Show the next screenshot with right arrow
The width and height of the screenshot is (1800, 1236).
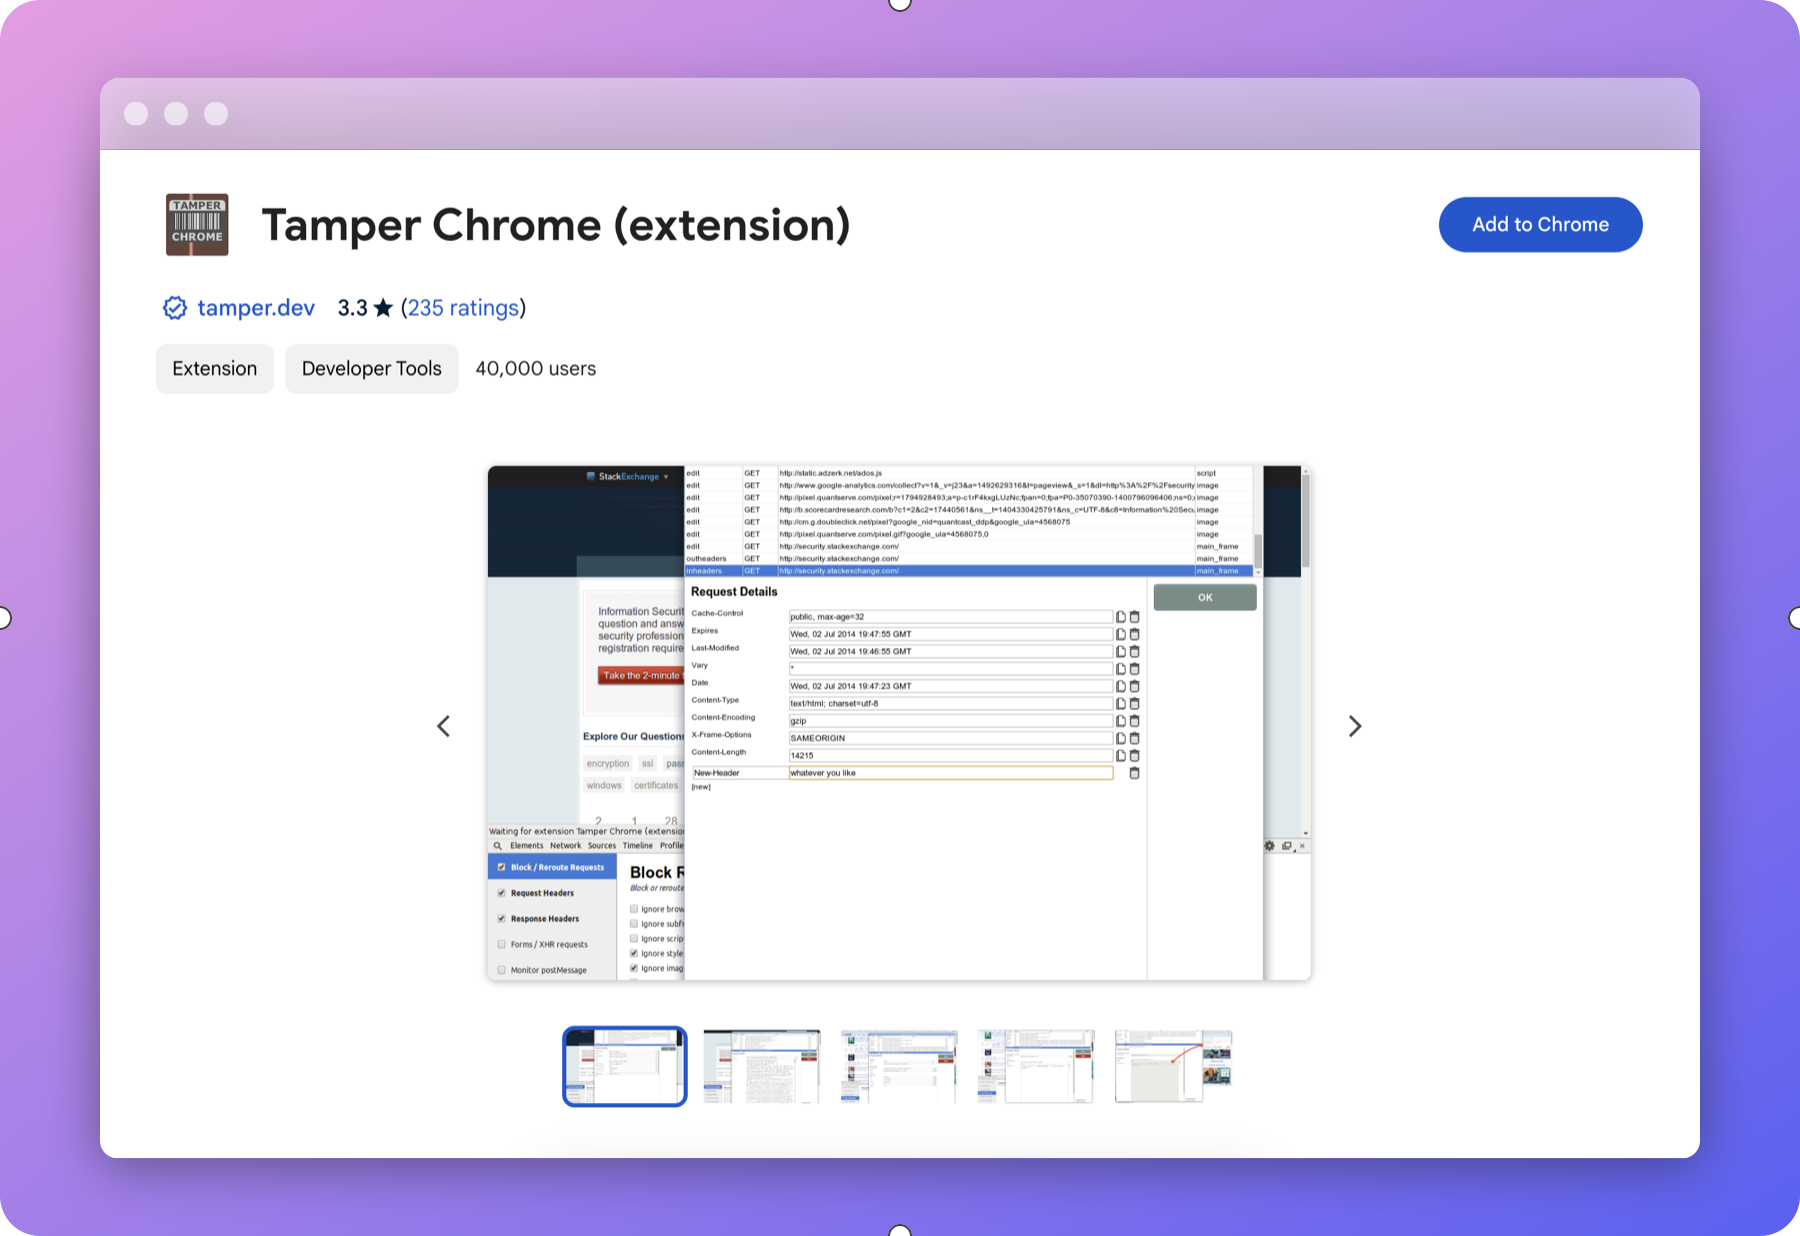[x=1356, y=726]
